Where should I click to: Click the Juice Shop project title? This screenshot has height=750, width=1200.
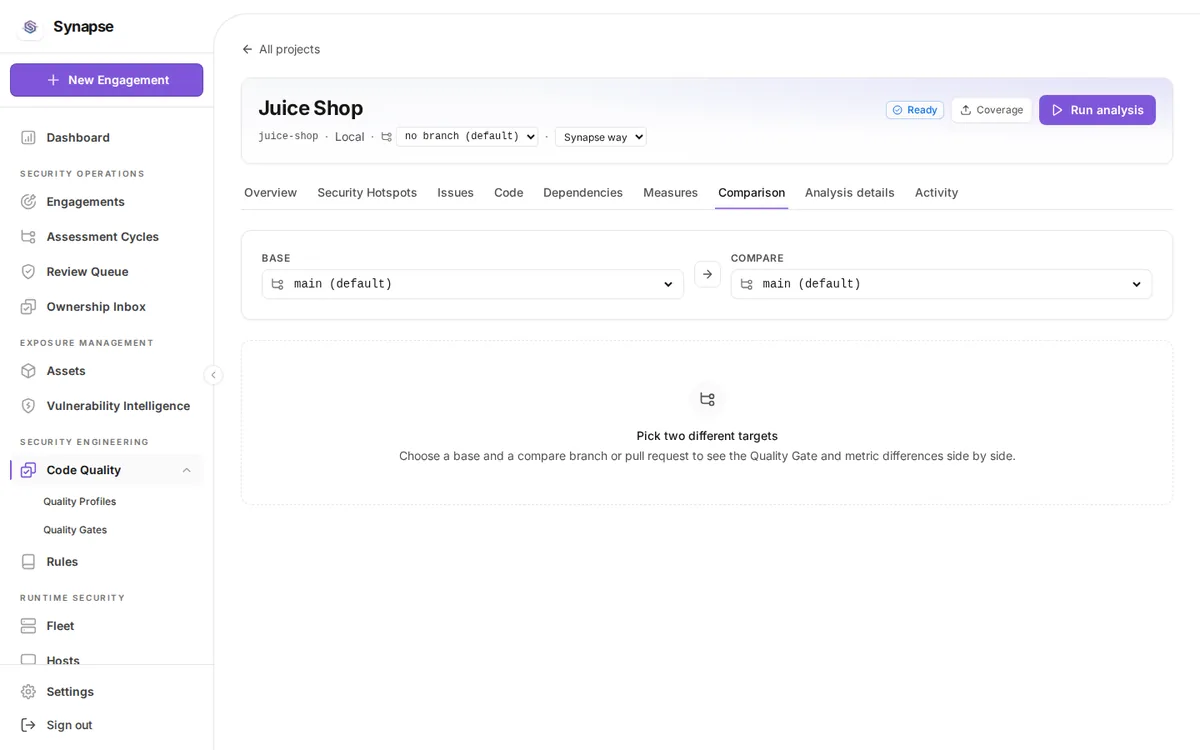(x=310, y=108)
